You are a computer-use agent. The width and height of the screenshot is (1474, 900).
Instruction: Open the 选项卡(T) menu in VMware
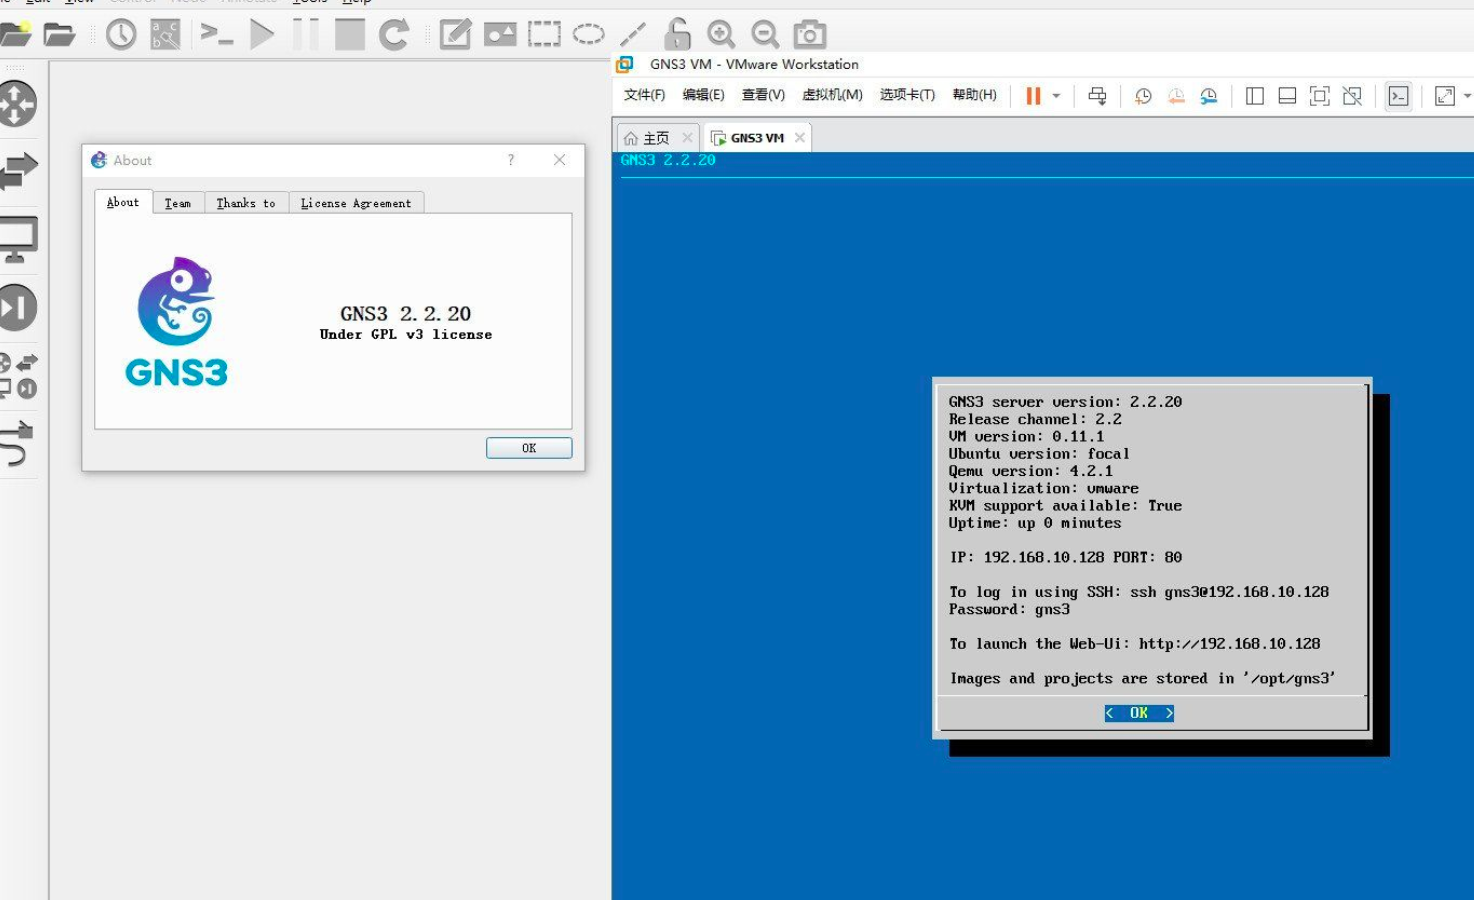907,95
